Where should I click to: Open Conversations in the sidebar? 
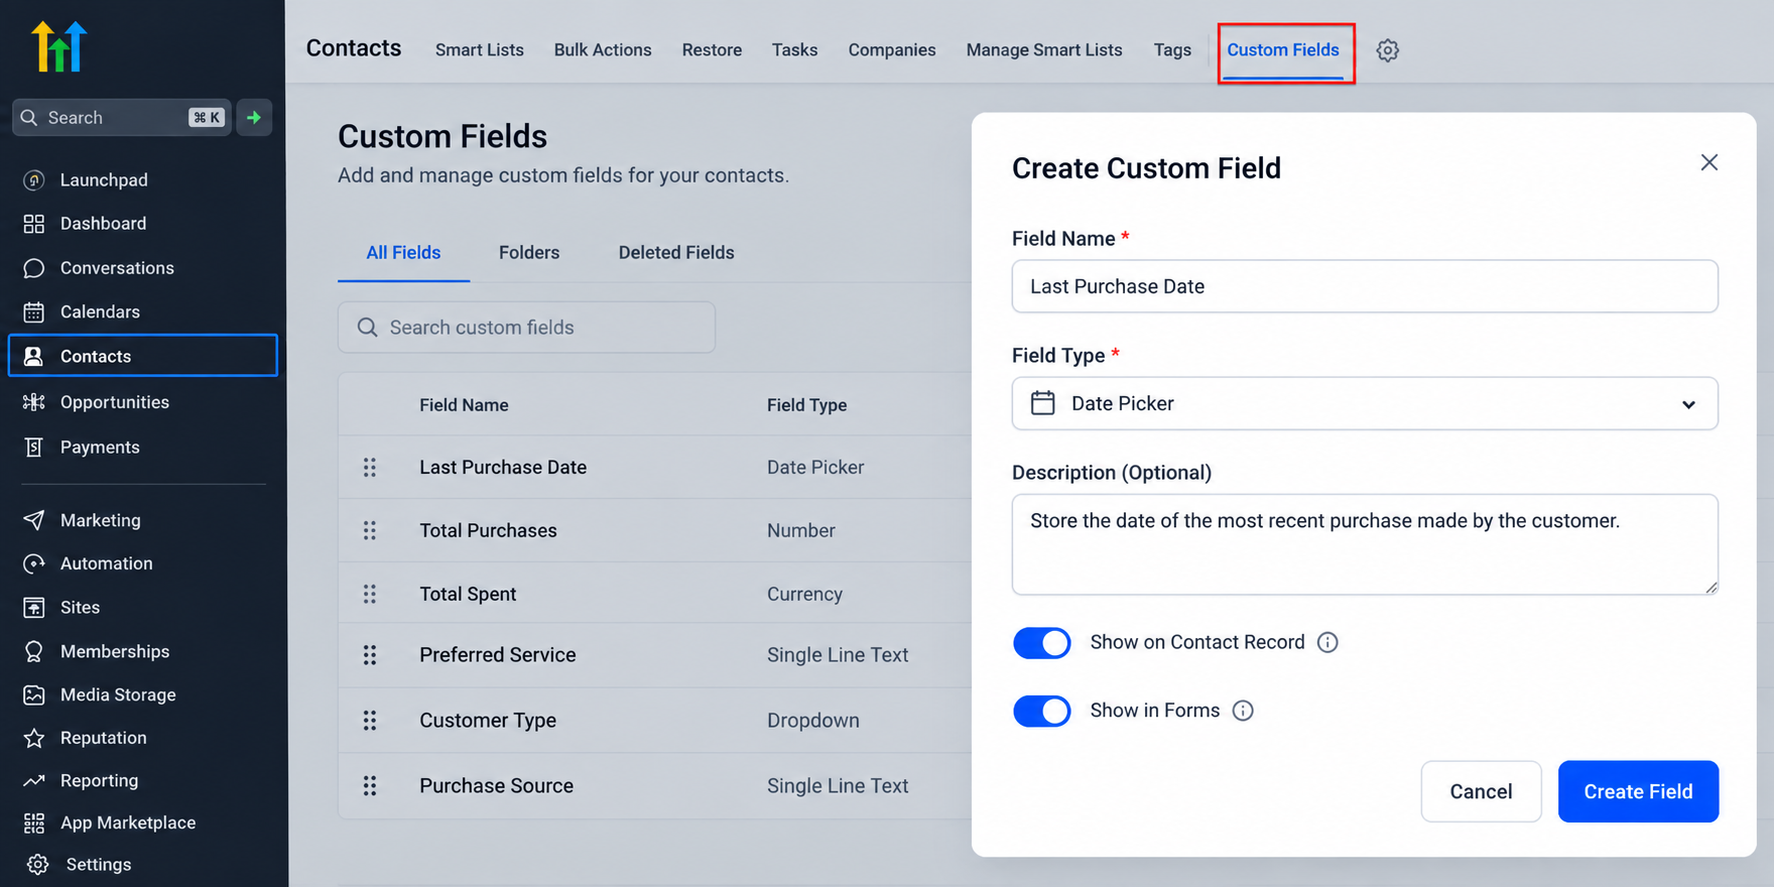(x=116, y=268)
